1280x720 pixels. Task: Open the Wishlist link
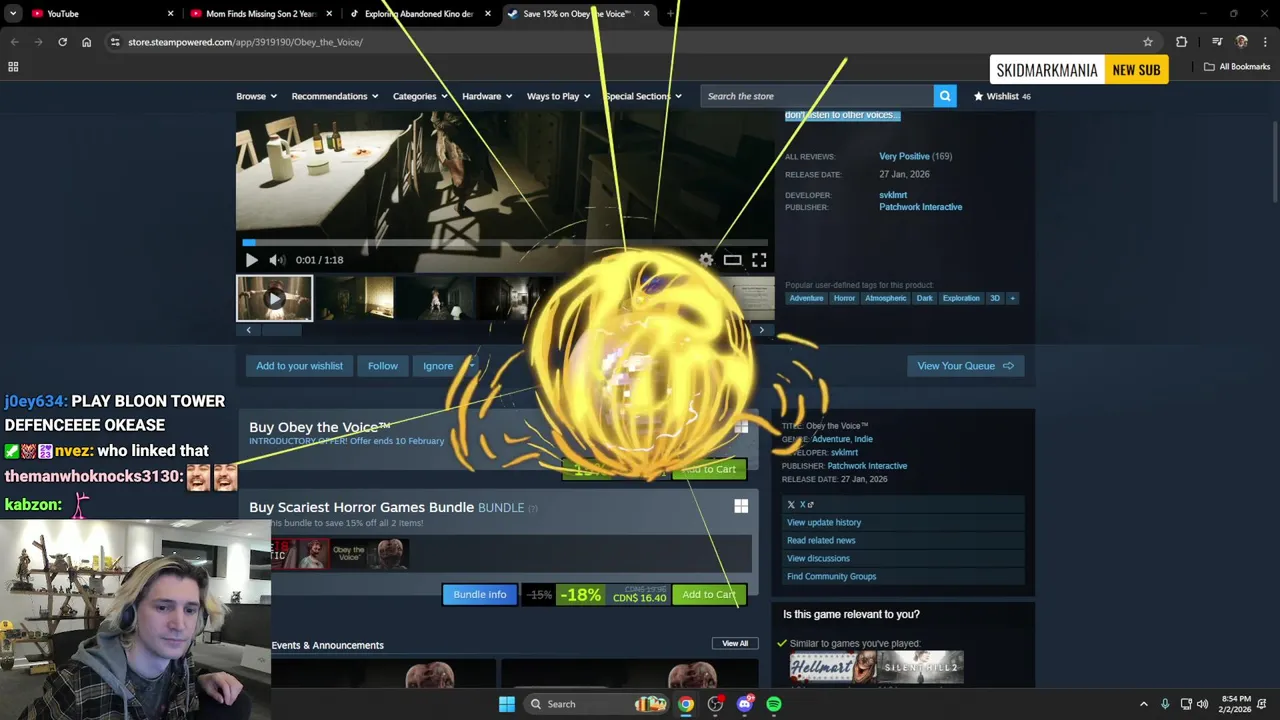(x=1002, y=96)
